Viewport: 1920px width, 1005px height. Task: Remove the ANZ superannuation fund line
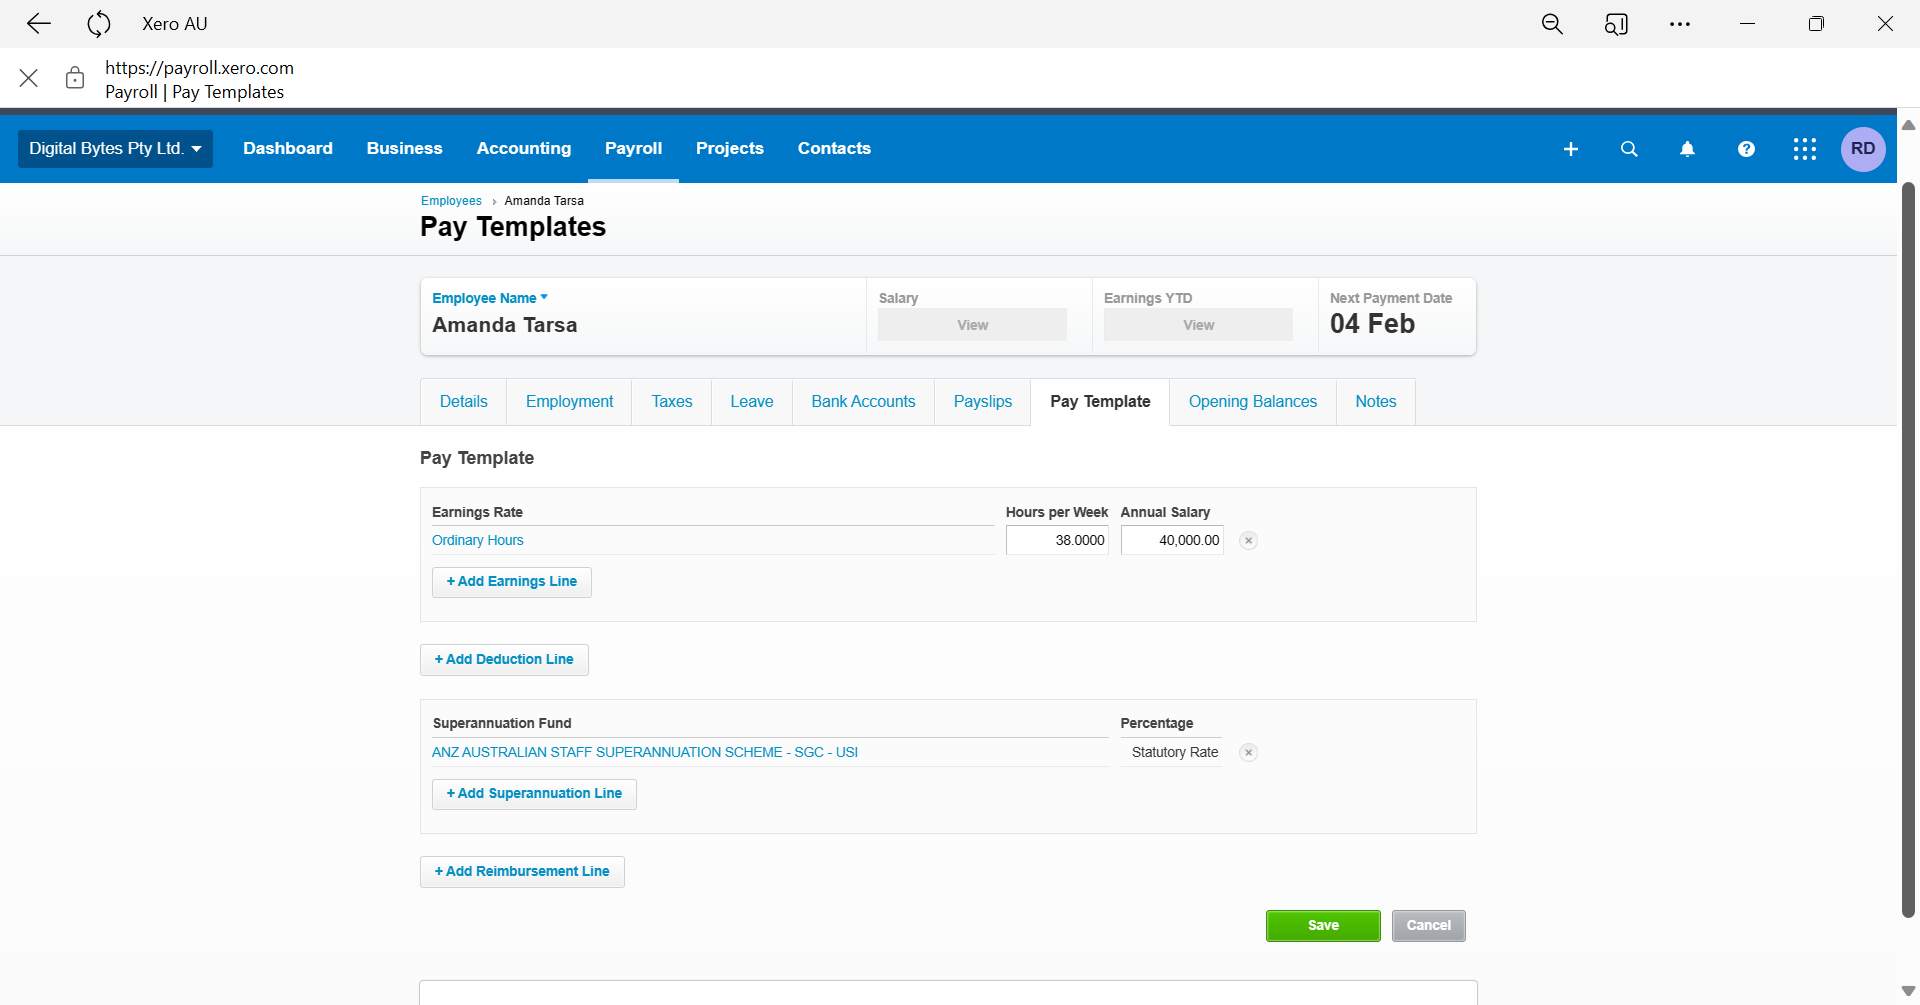1248,752
